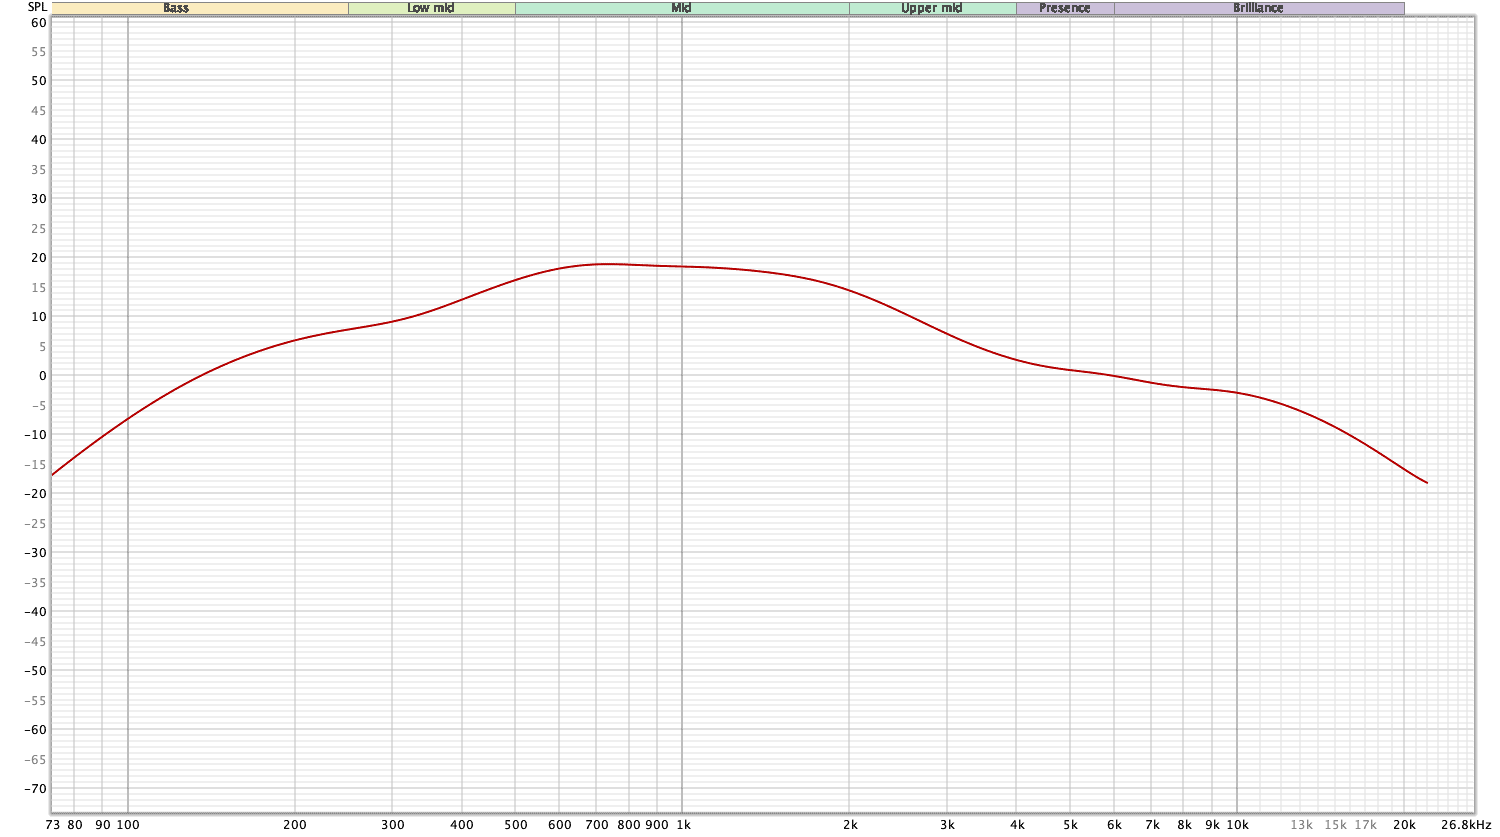Select the 10k frequency label
1500x837 pixels.
click(x=1236, y=826)
